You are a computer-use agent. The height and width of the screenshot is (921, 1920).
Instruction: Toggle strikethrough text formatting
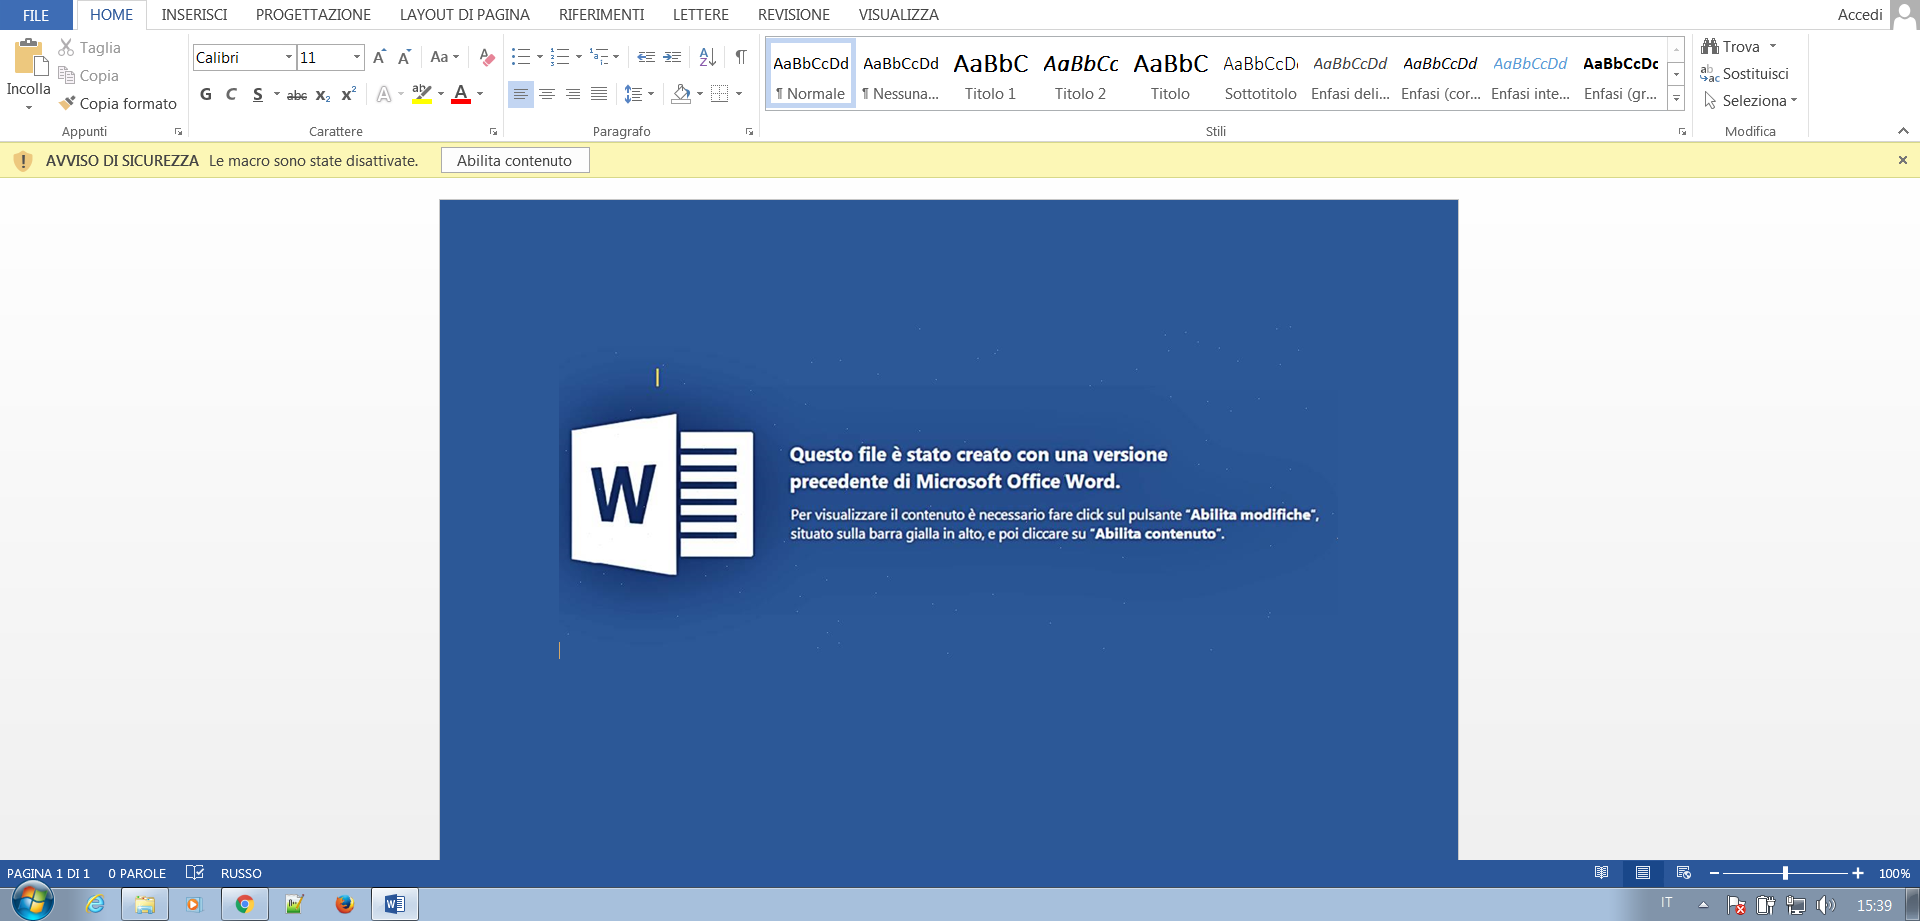click(297, 95)
